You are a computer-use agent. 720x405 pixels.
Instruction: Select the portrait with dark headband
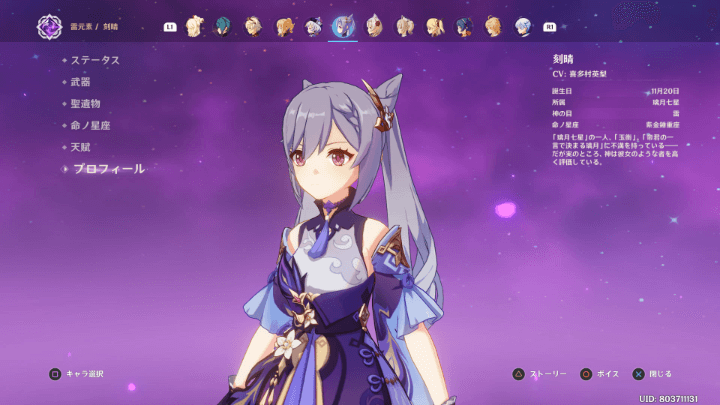(253, 26)
